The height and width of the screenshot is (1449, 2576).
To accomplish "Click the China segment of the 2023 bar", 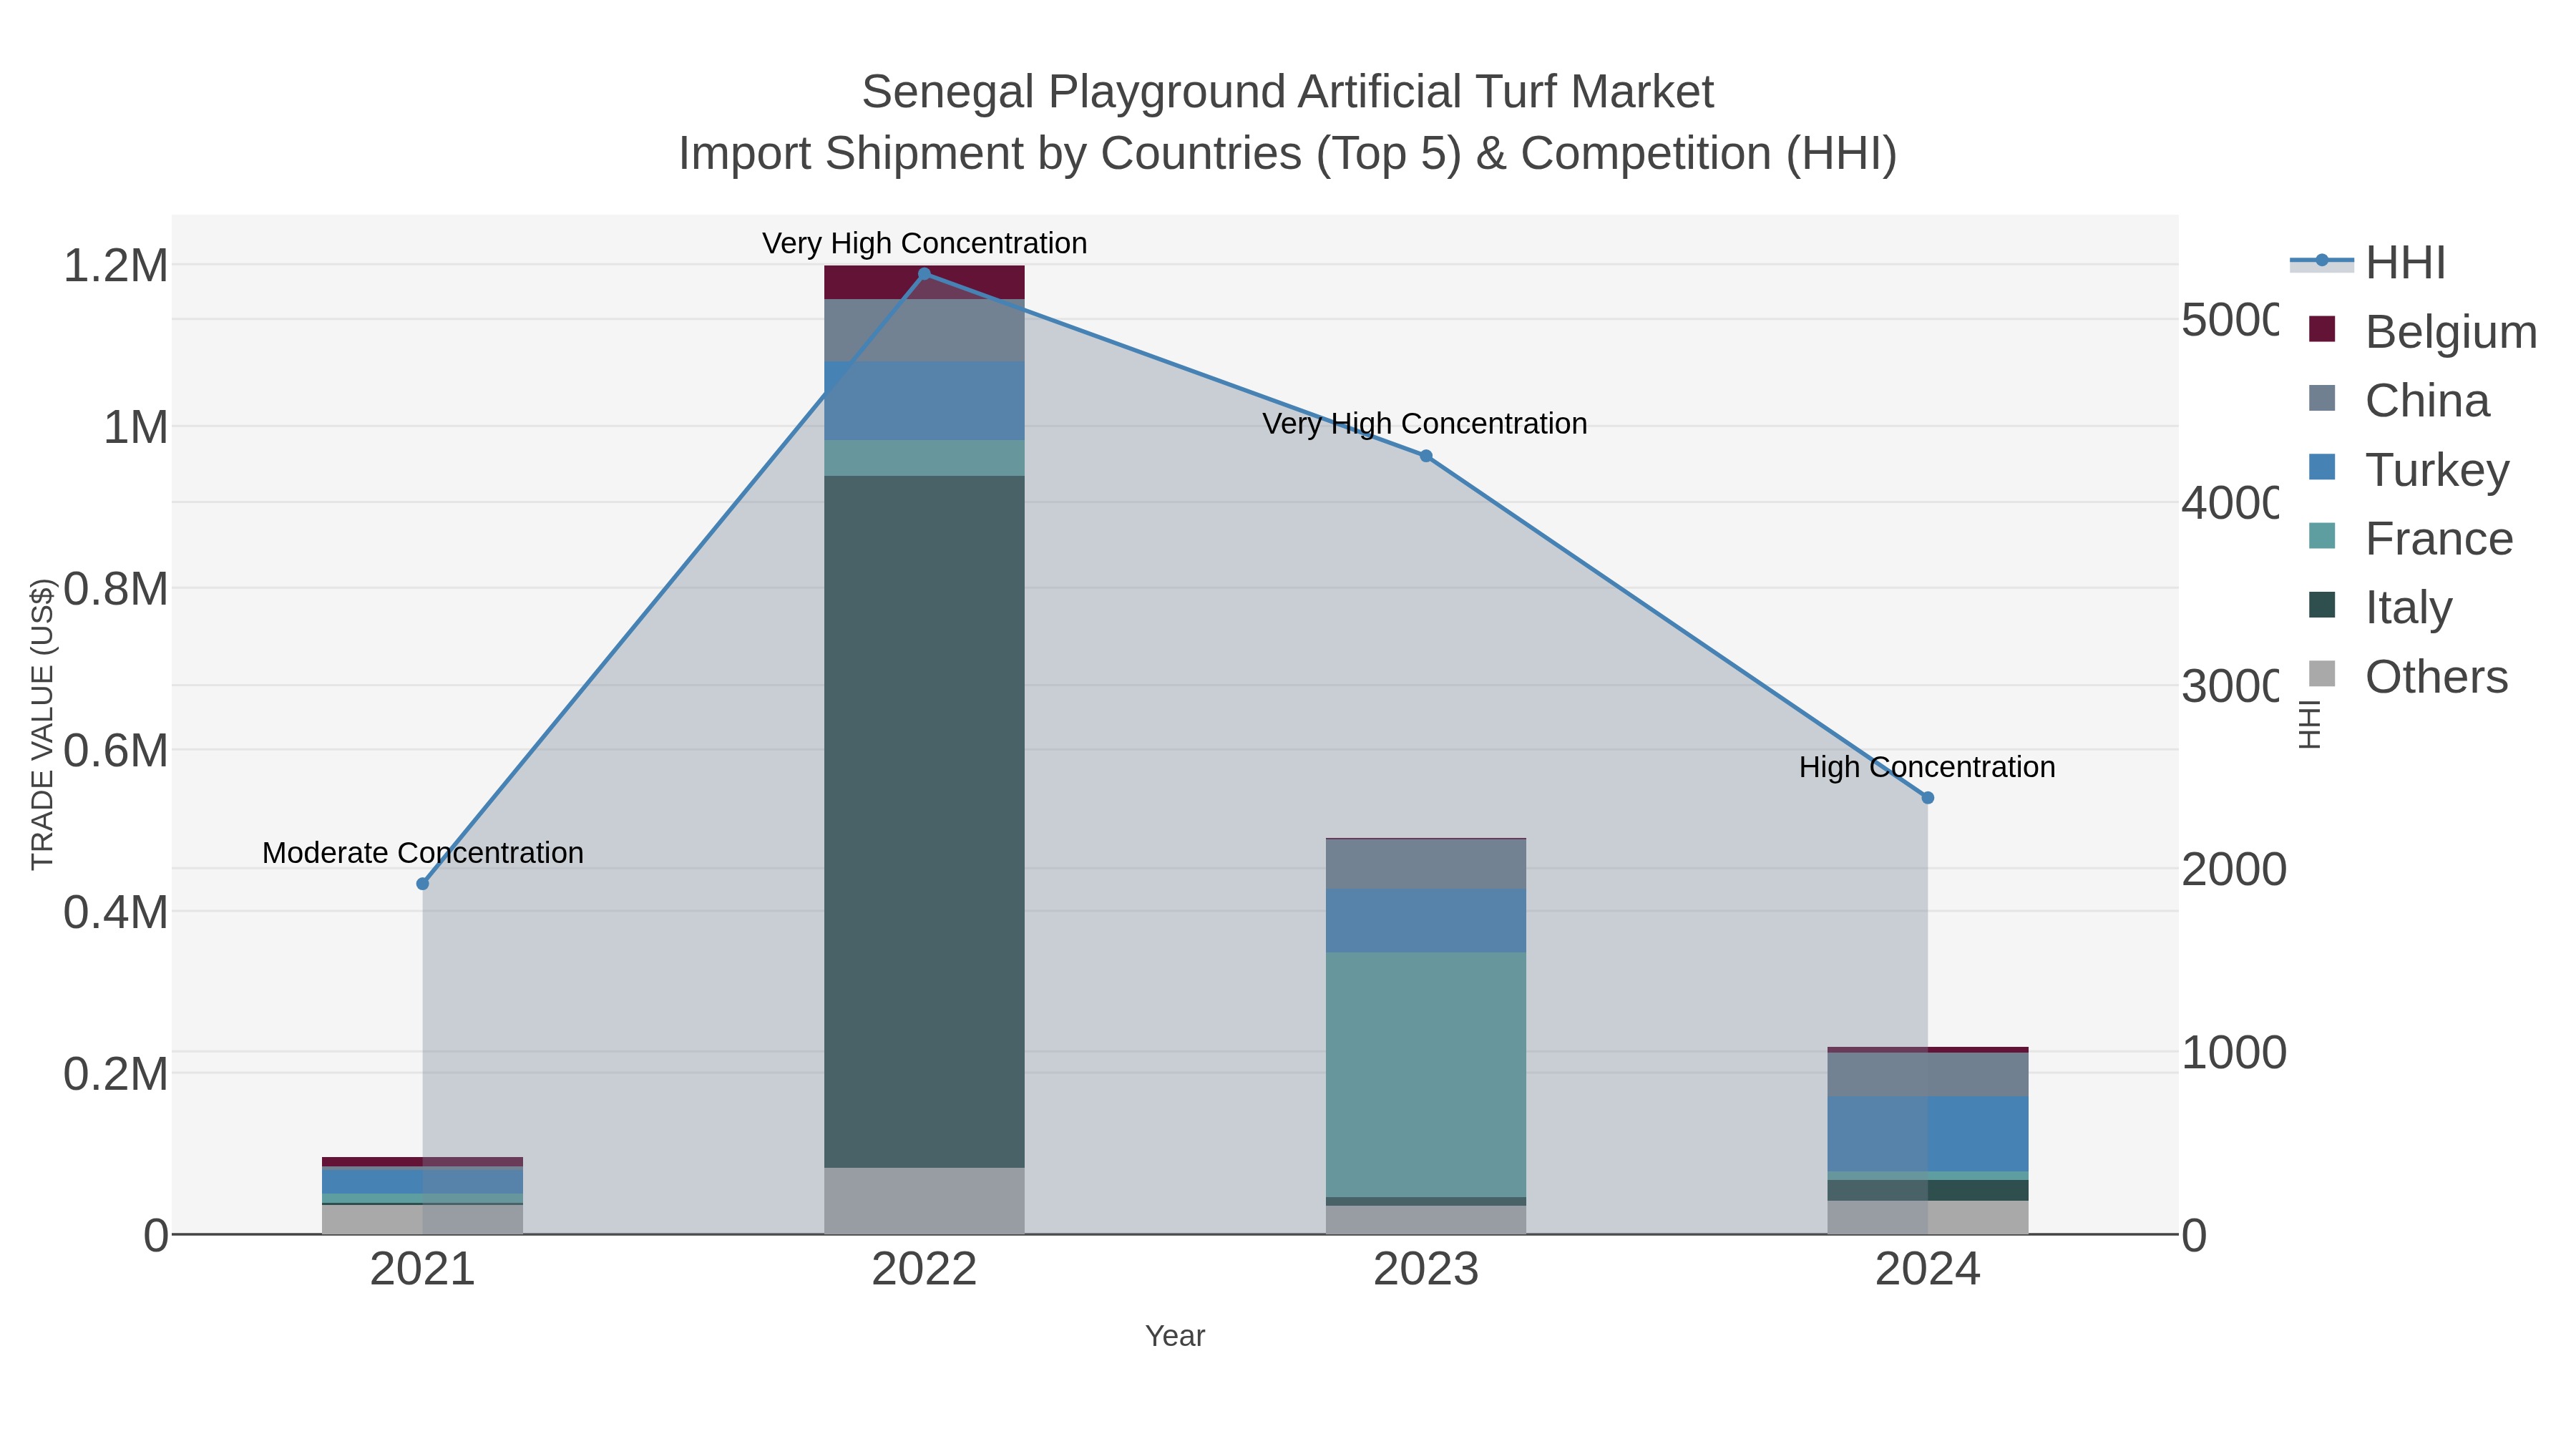I will click(1426, 864).
